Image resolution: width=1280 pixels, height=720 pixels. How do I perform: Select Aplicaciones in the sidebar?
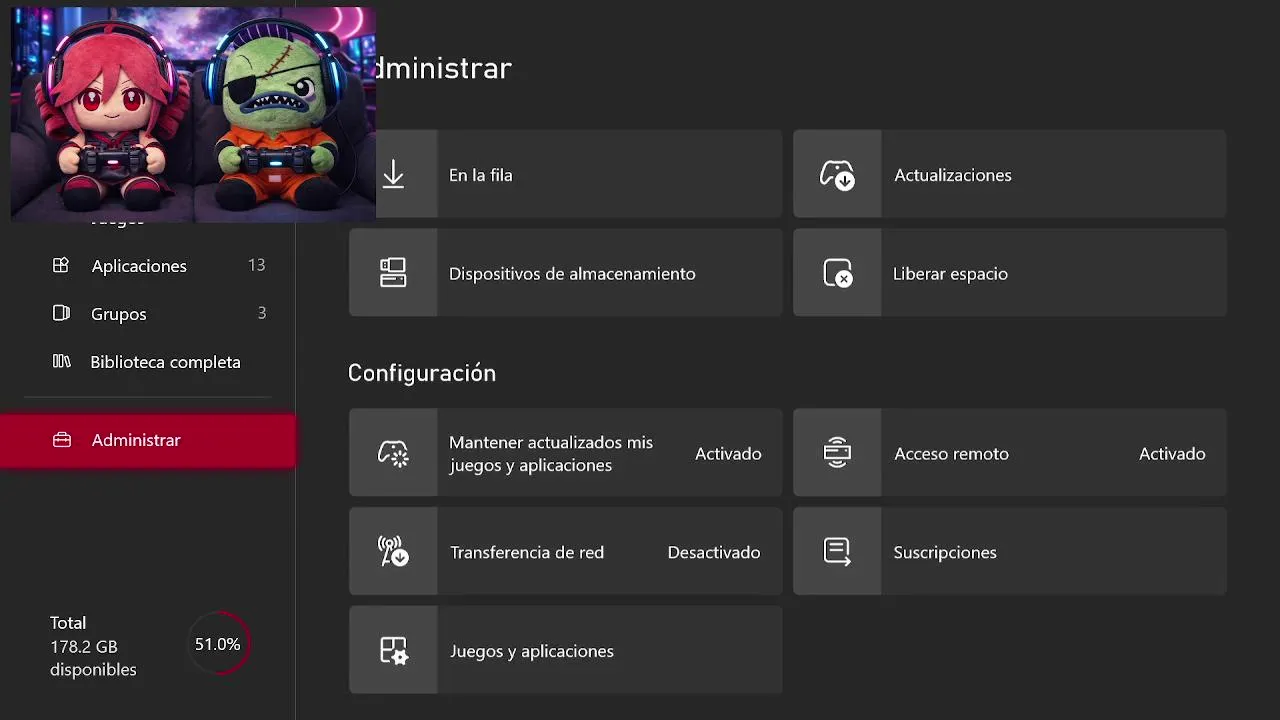[x=139, y=266]
